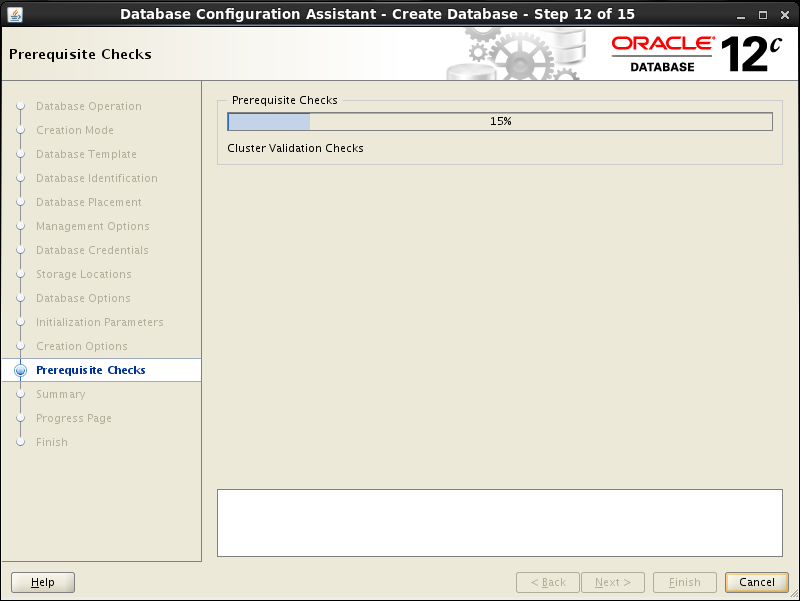Screen dimensions: 800x601
Task: Select Management Options step in sidebar
Action: click(93, 226)
